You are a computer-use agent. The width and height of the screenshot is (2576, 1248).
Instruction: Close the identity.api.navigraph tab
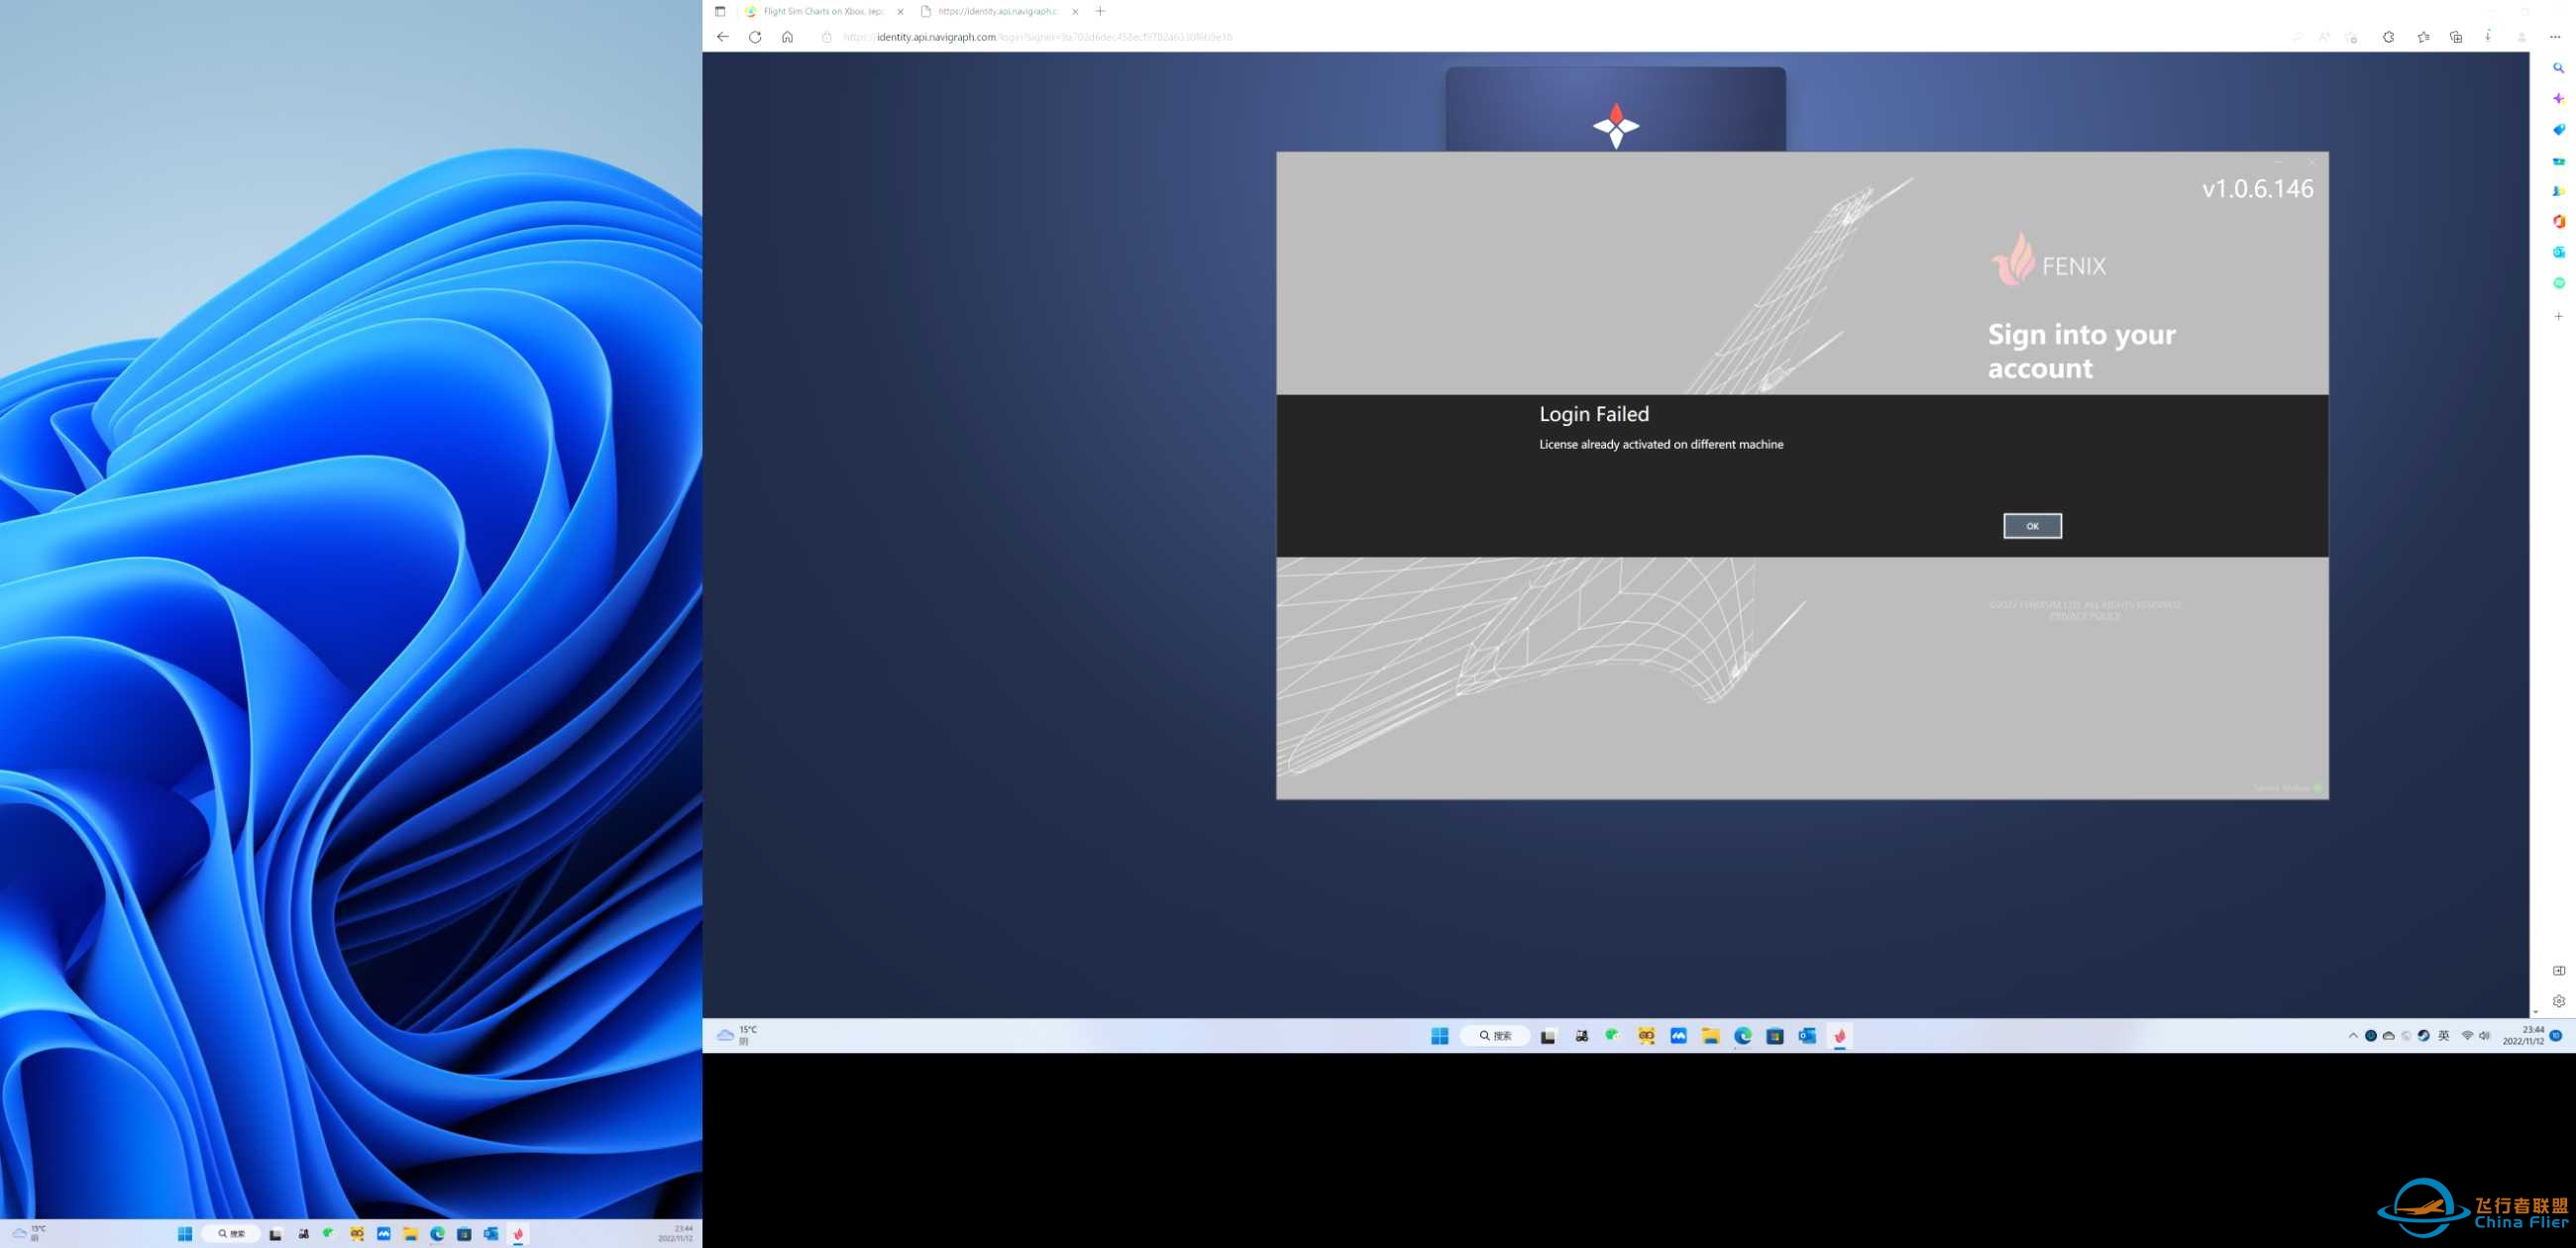click(1075, 12)
